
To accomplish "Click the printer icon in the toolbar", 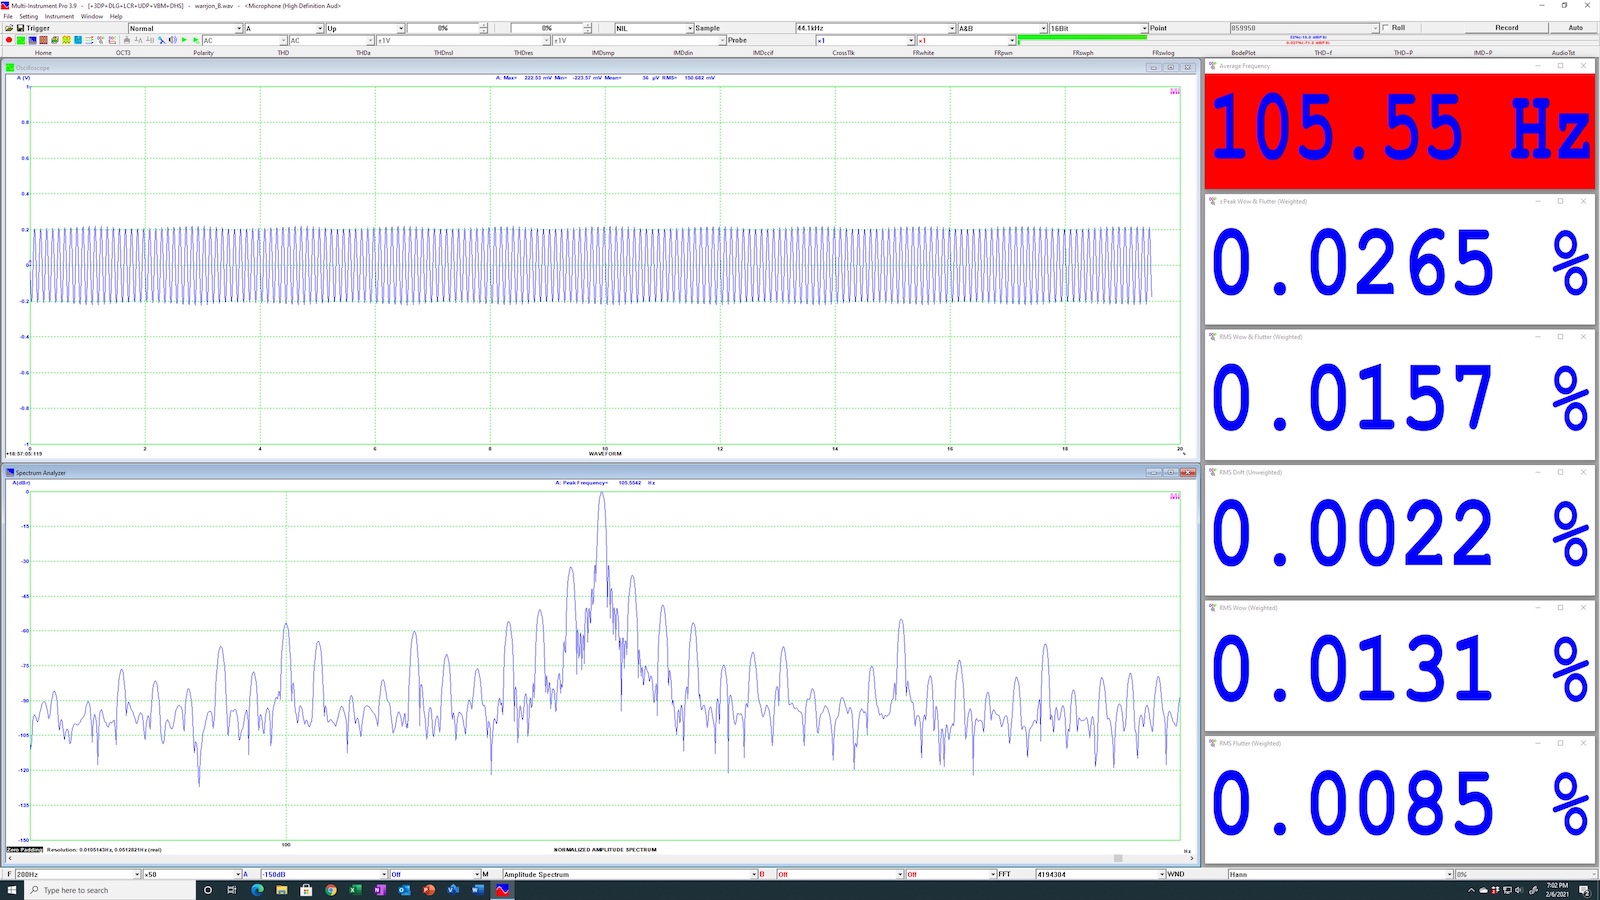I will [x=127, y=40].
